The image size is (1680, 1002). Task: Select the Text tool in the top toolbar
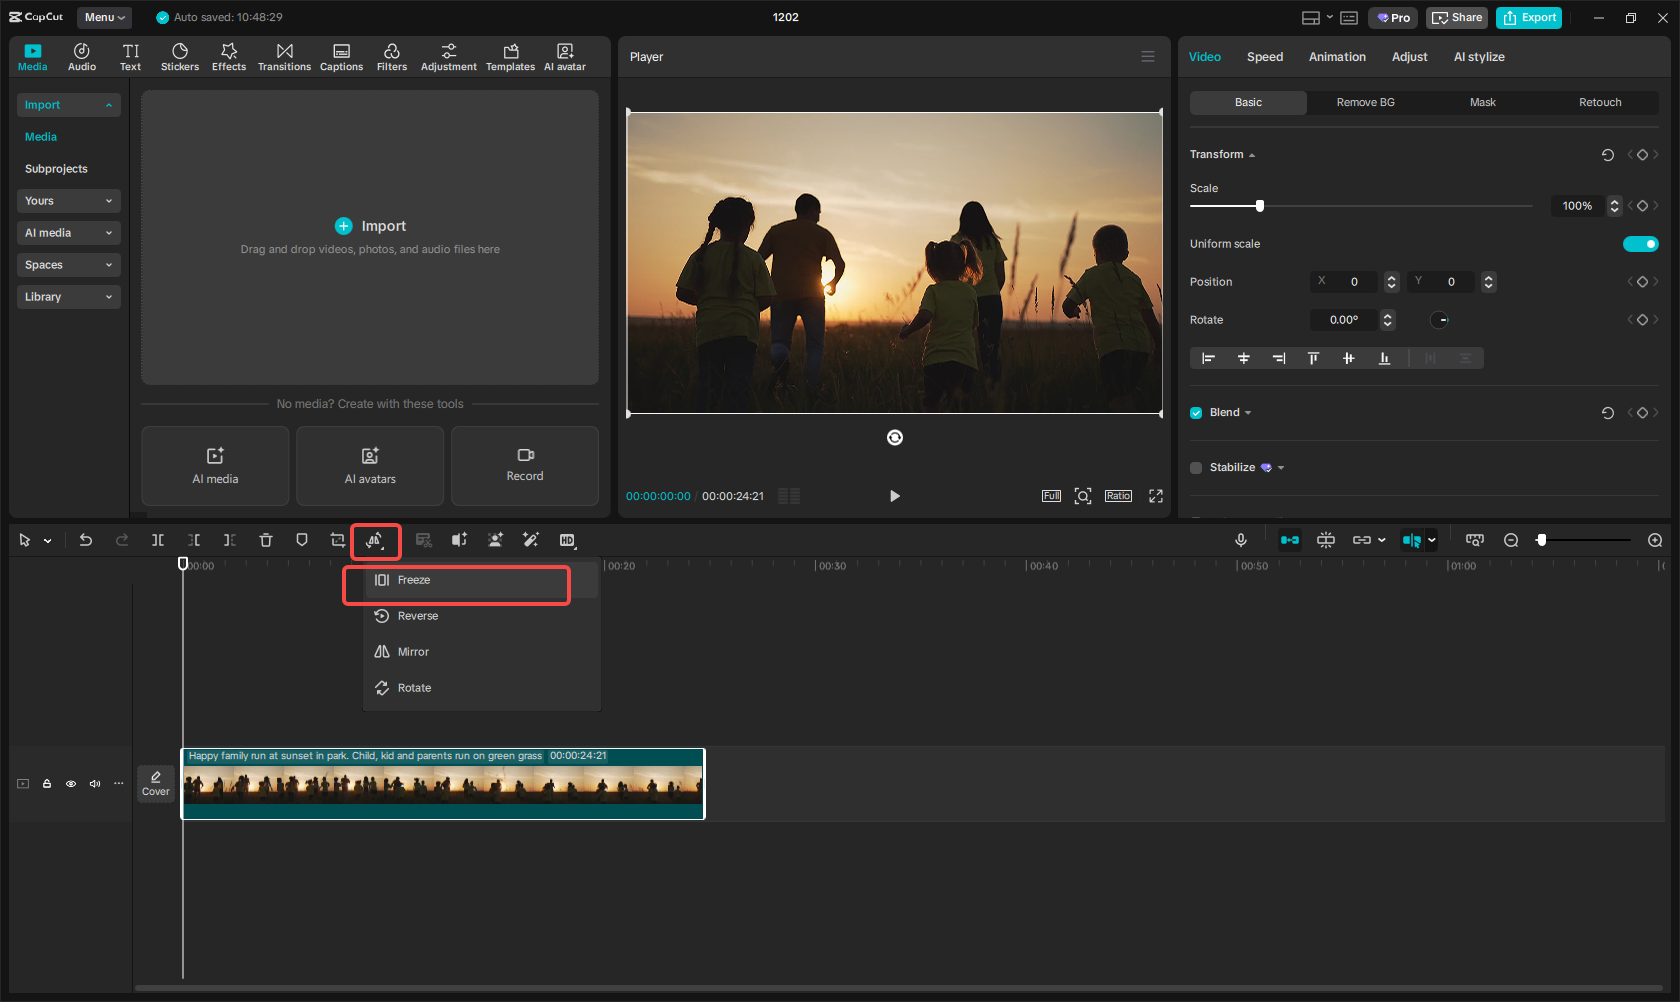tap(130, 55)
